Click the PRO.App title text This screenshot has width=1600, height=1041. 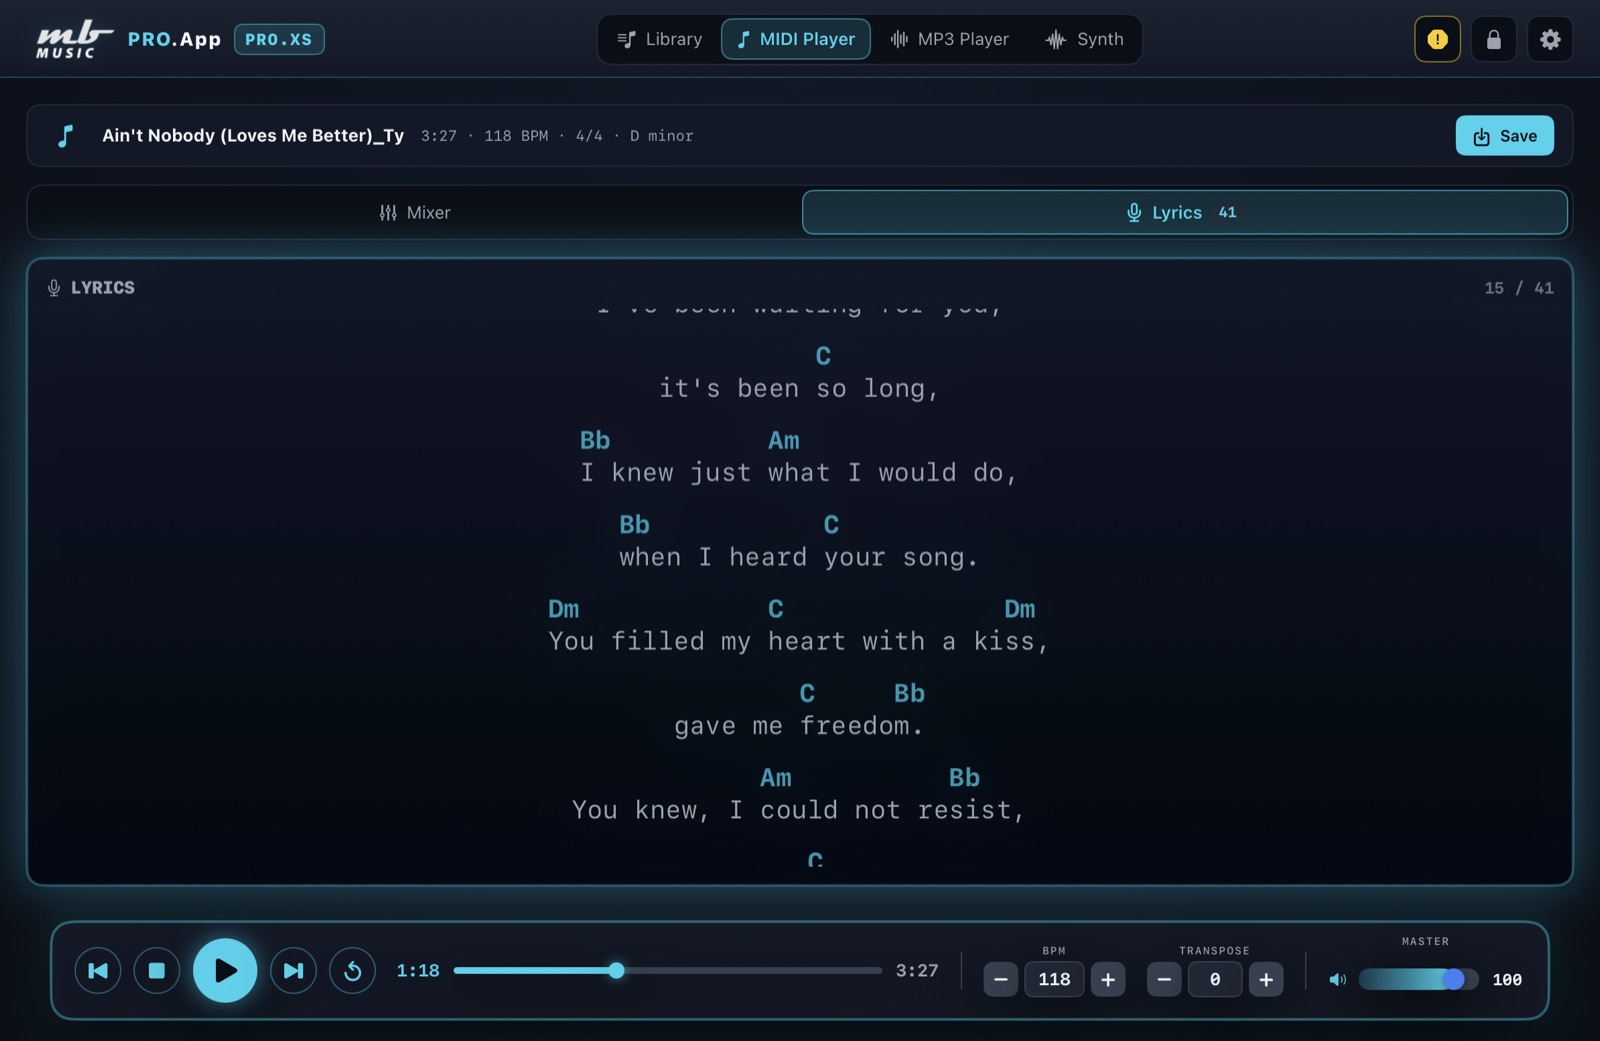pos(174,39)
